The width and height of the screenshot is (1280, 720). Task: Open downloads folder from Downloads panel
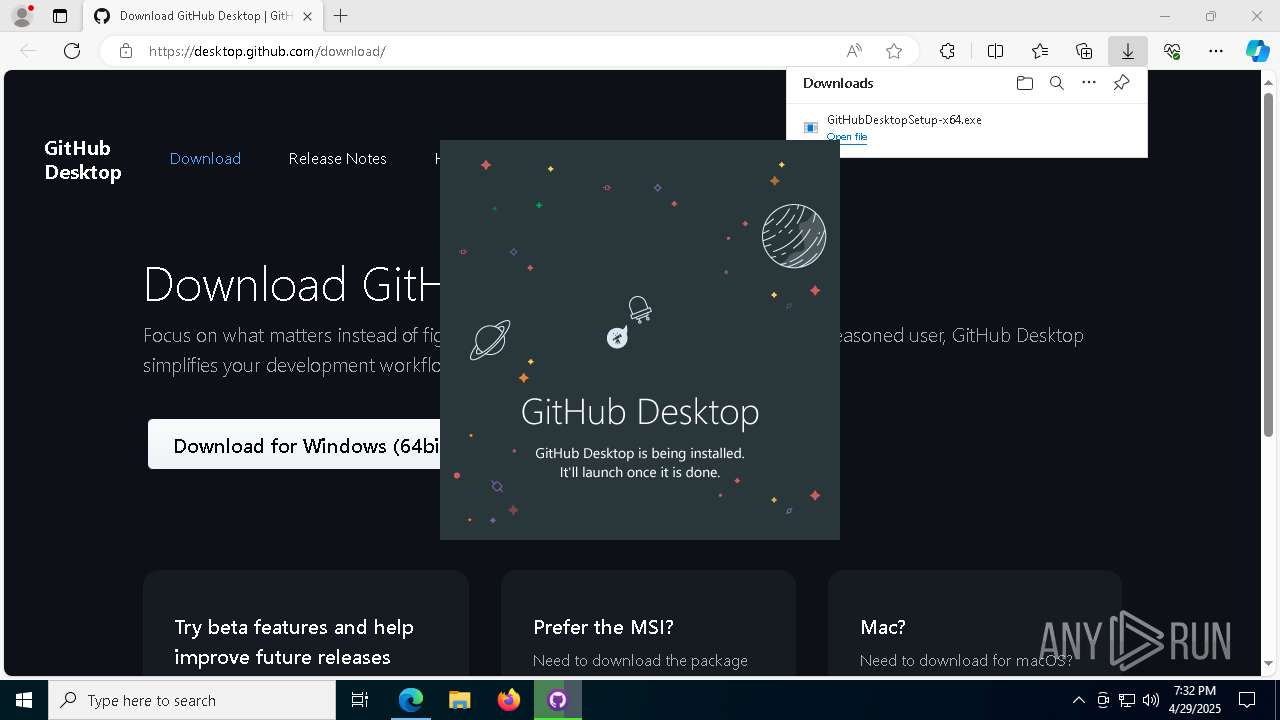[x=1024, y=83]
